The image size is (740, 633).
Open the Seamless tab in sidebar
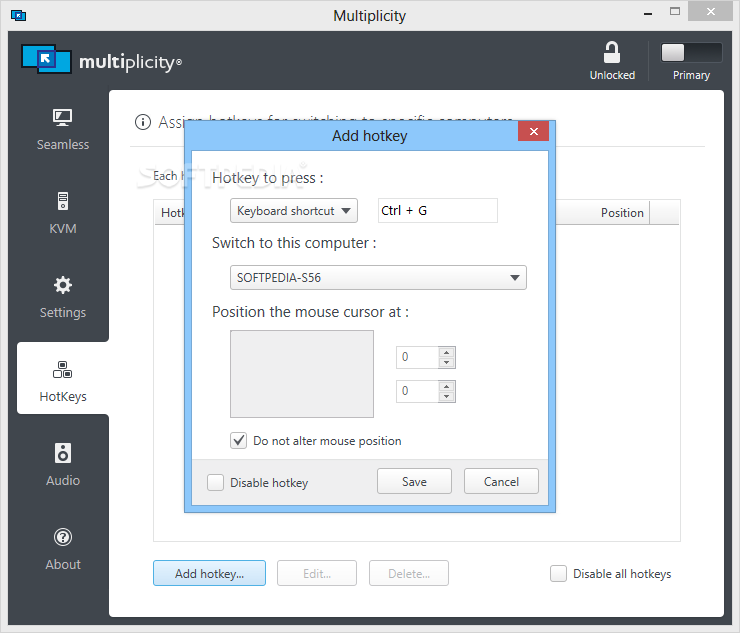tap(63, 129)
